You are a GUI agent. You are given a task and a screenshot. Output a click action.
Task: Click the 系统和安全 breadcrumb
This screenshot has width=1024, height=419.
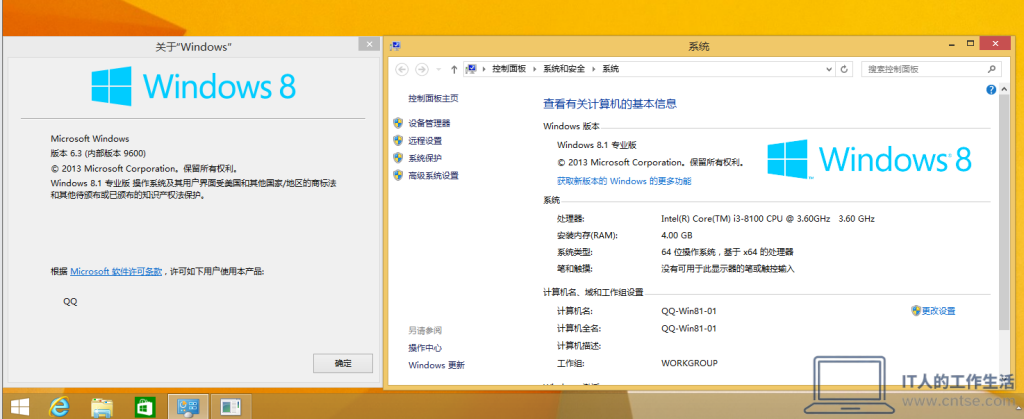[x=564, y=69]
